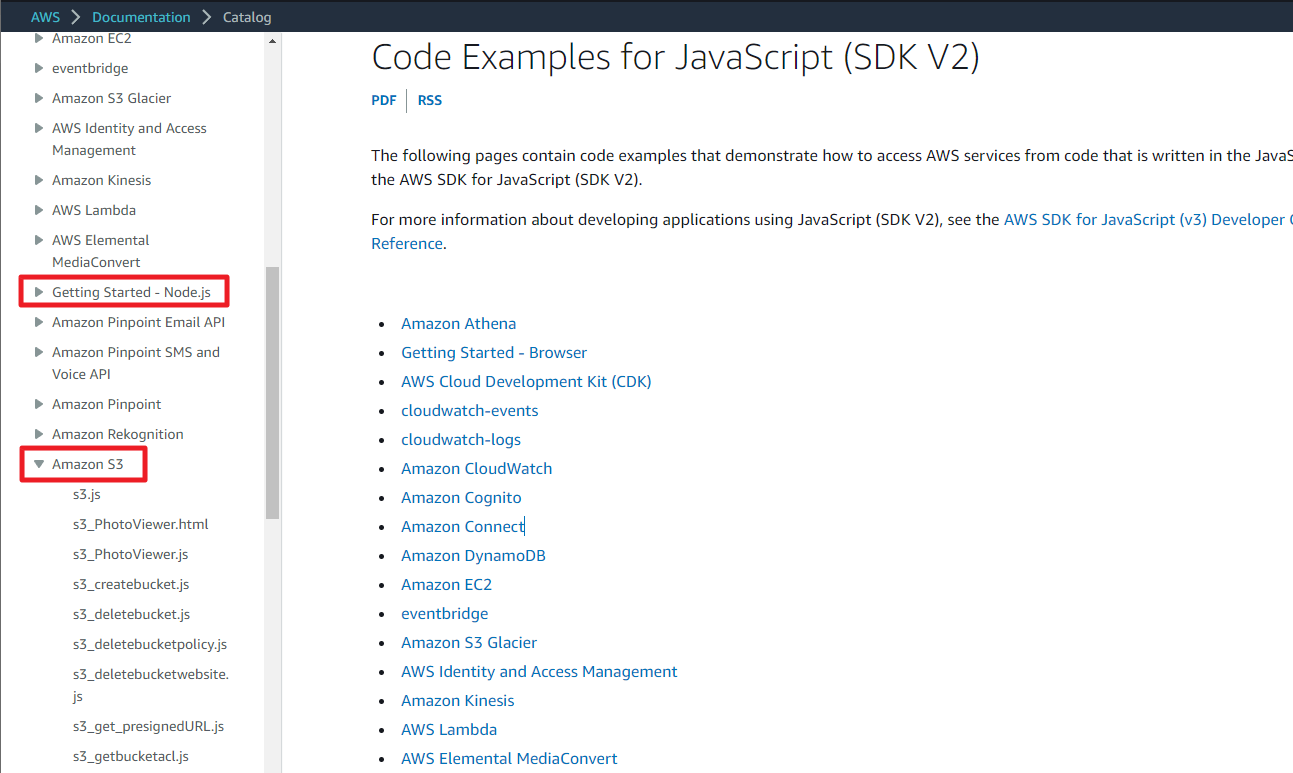Click Catalog in the breadcrumb

pos(247,17)
